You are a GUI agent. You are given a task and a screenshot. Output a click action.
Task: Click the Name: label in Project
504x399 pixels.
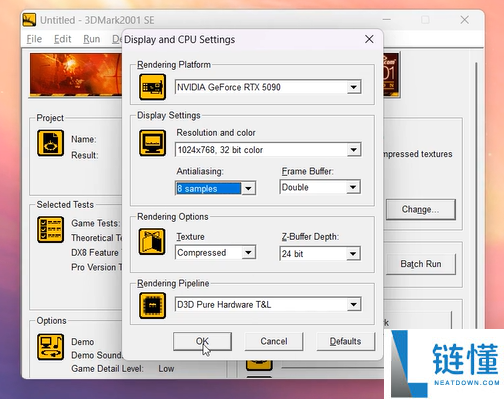[84, 139]
